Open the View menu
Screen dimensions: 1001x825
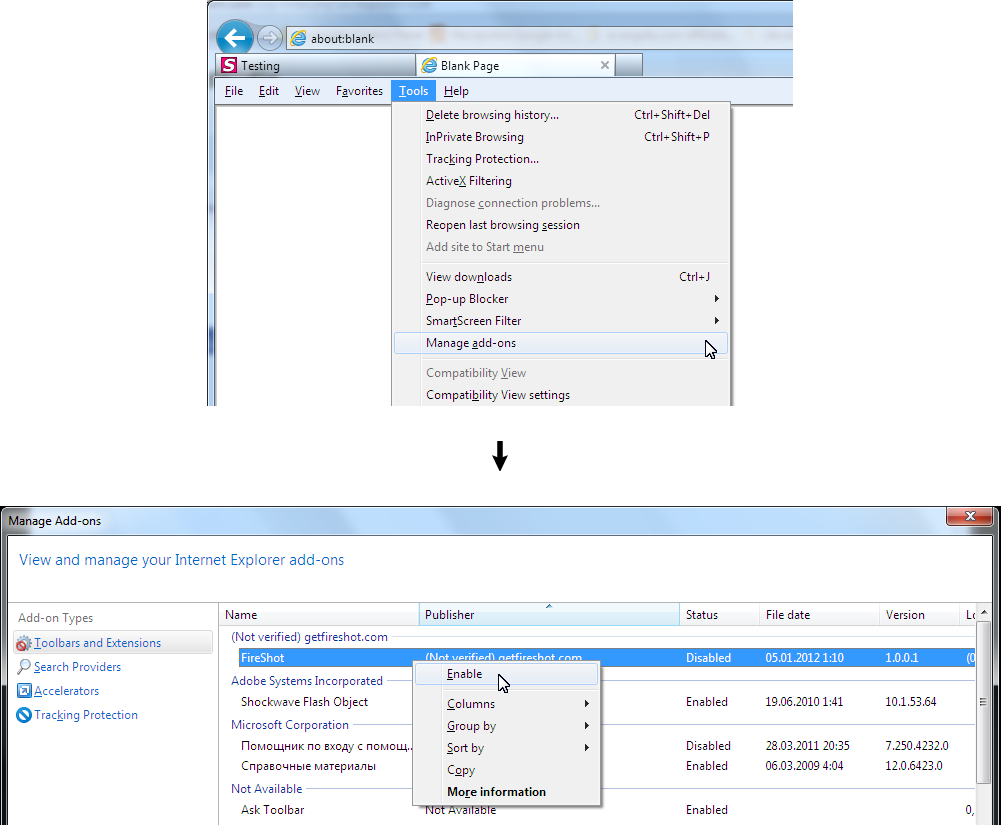coord(307,91)
